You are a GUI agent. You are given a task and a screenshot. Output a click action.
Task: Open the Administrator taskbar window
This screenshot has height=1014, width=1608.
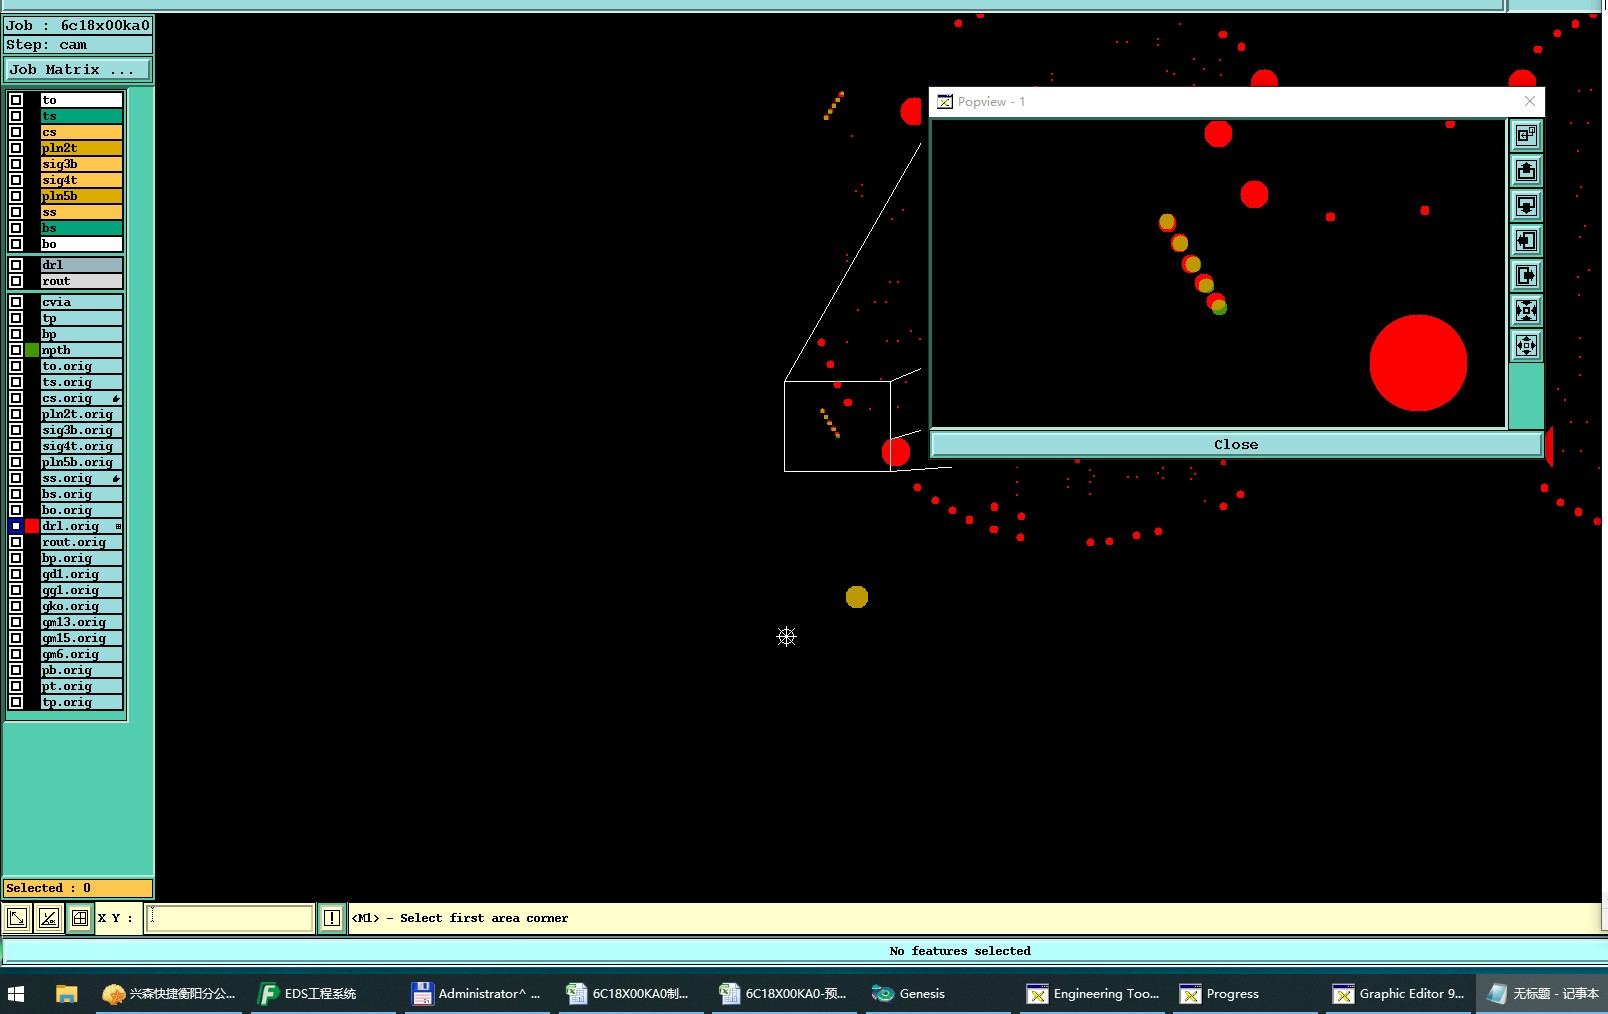(476, 993)
